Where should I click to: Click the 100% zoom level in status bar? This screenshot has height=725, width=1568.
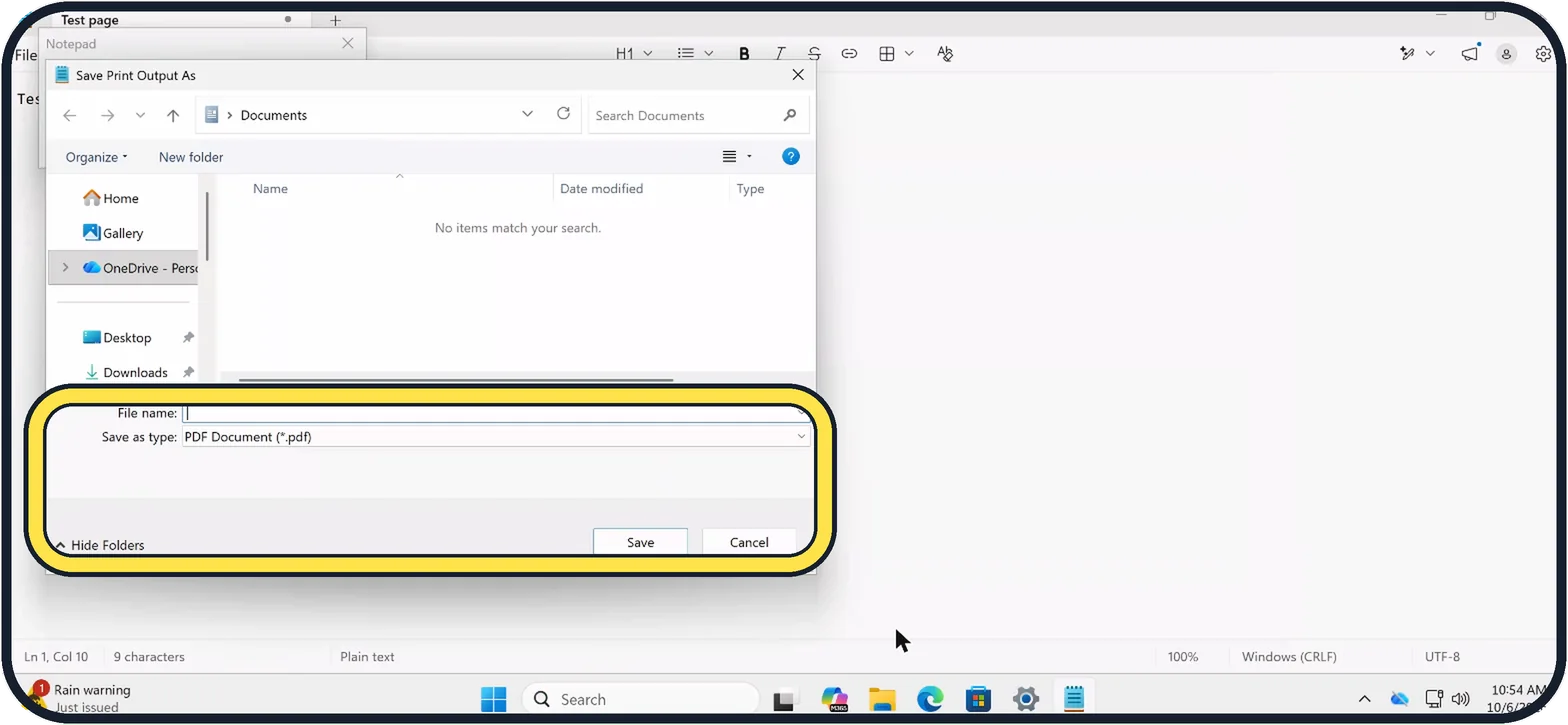pyautogui.click(x=1183, y=657)
